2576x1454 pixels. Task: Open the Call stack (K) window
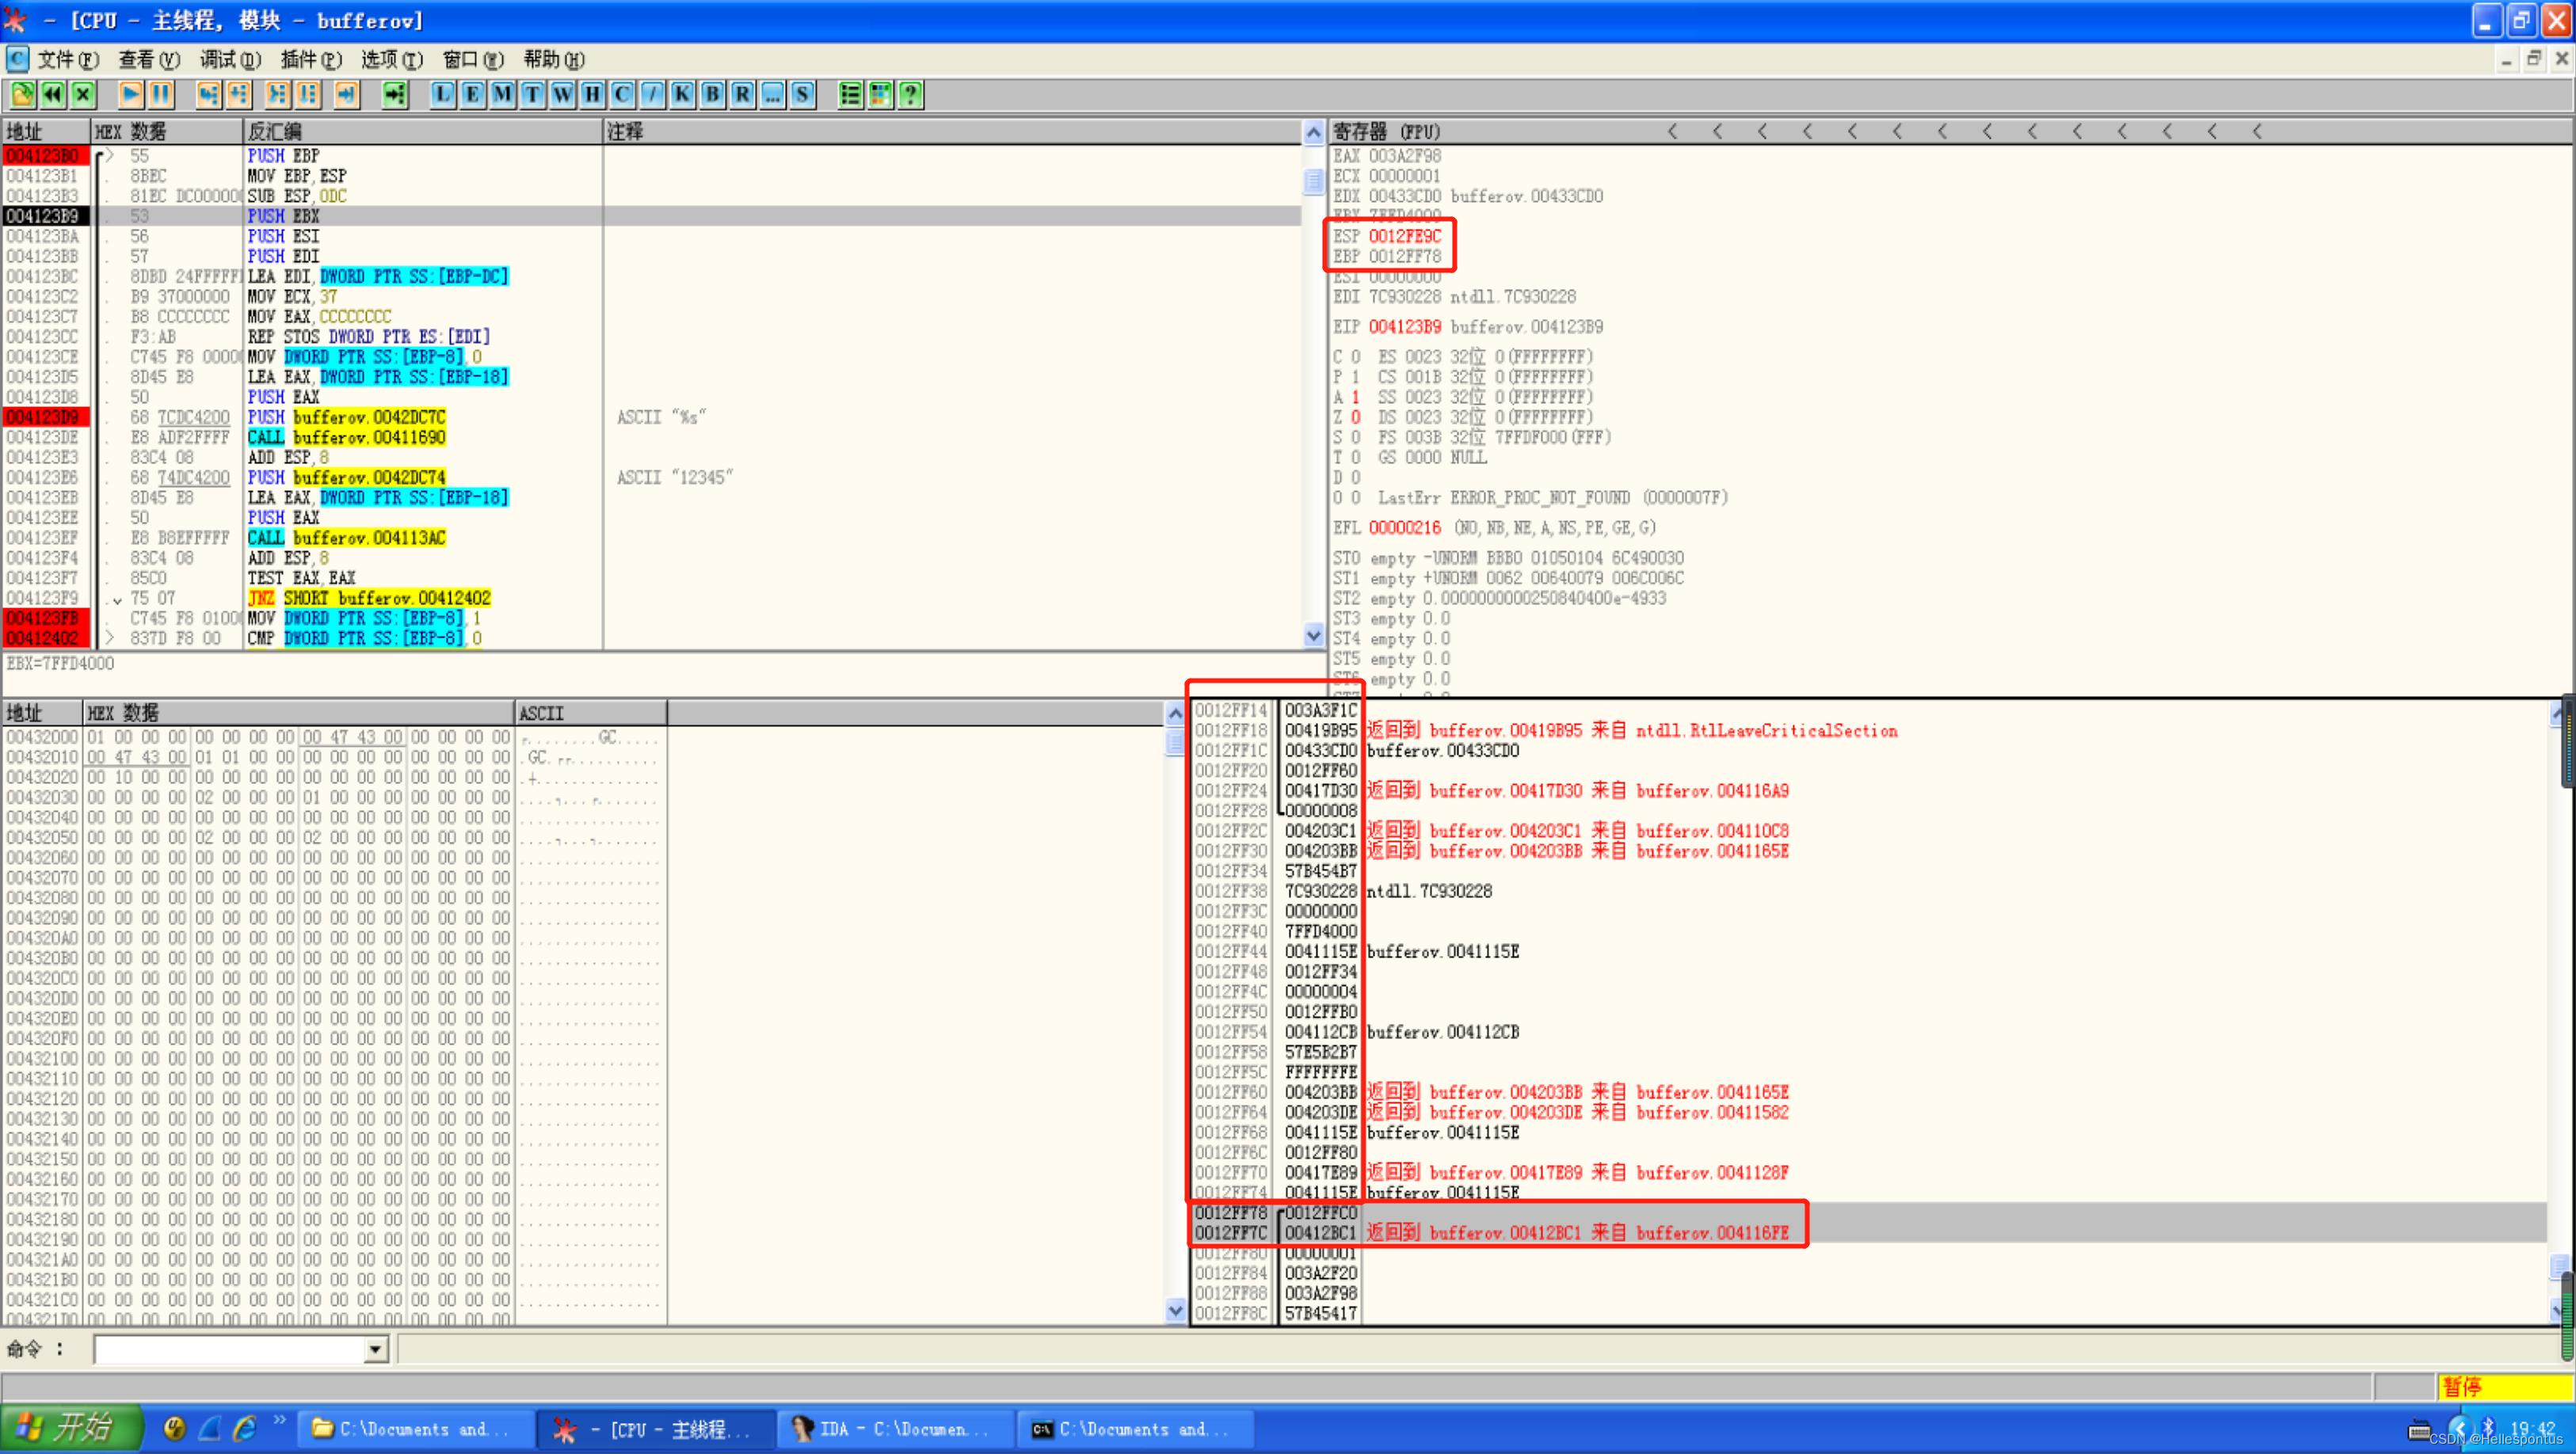(x=682, y=94)
